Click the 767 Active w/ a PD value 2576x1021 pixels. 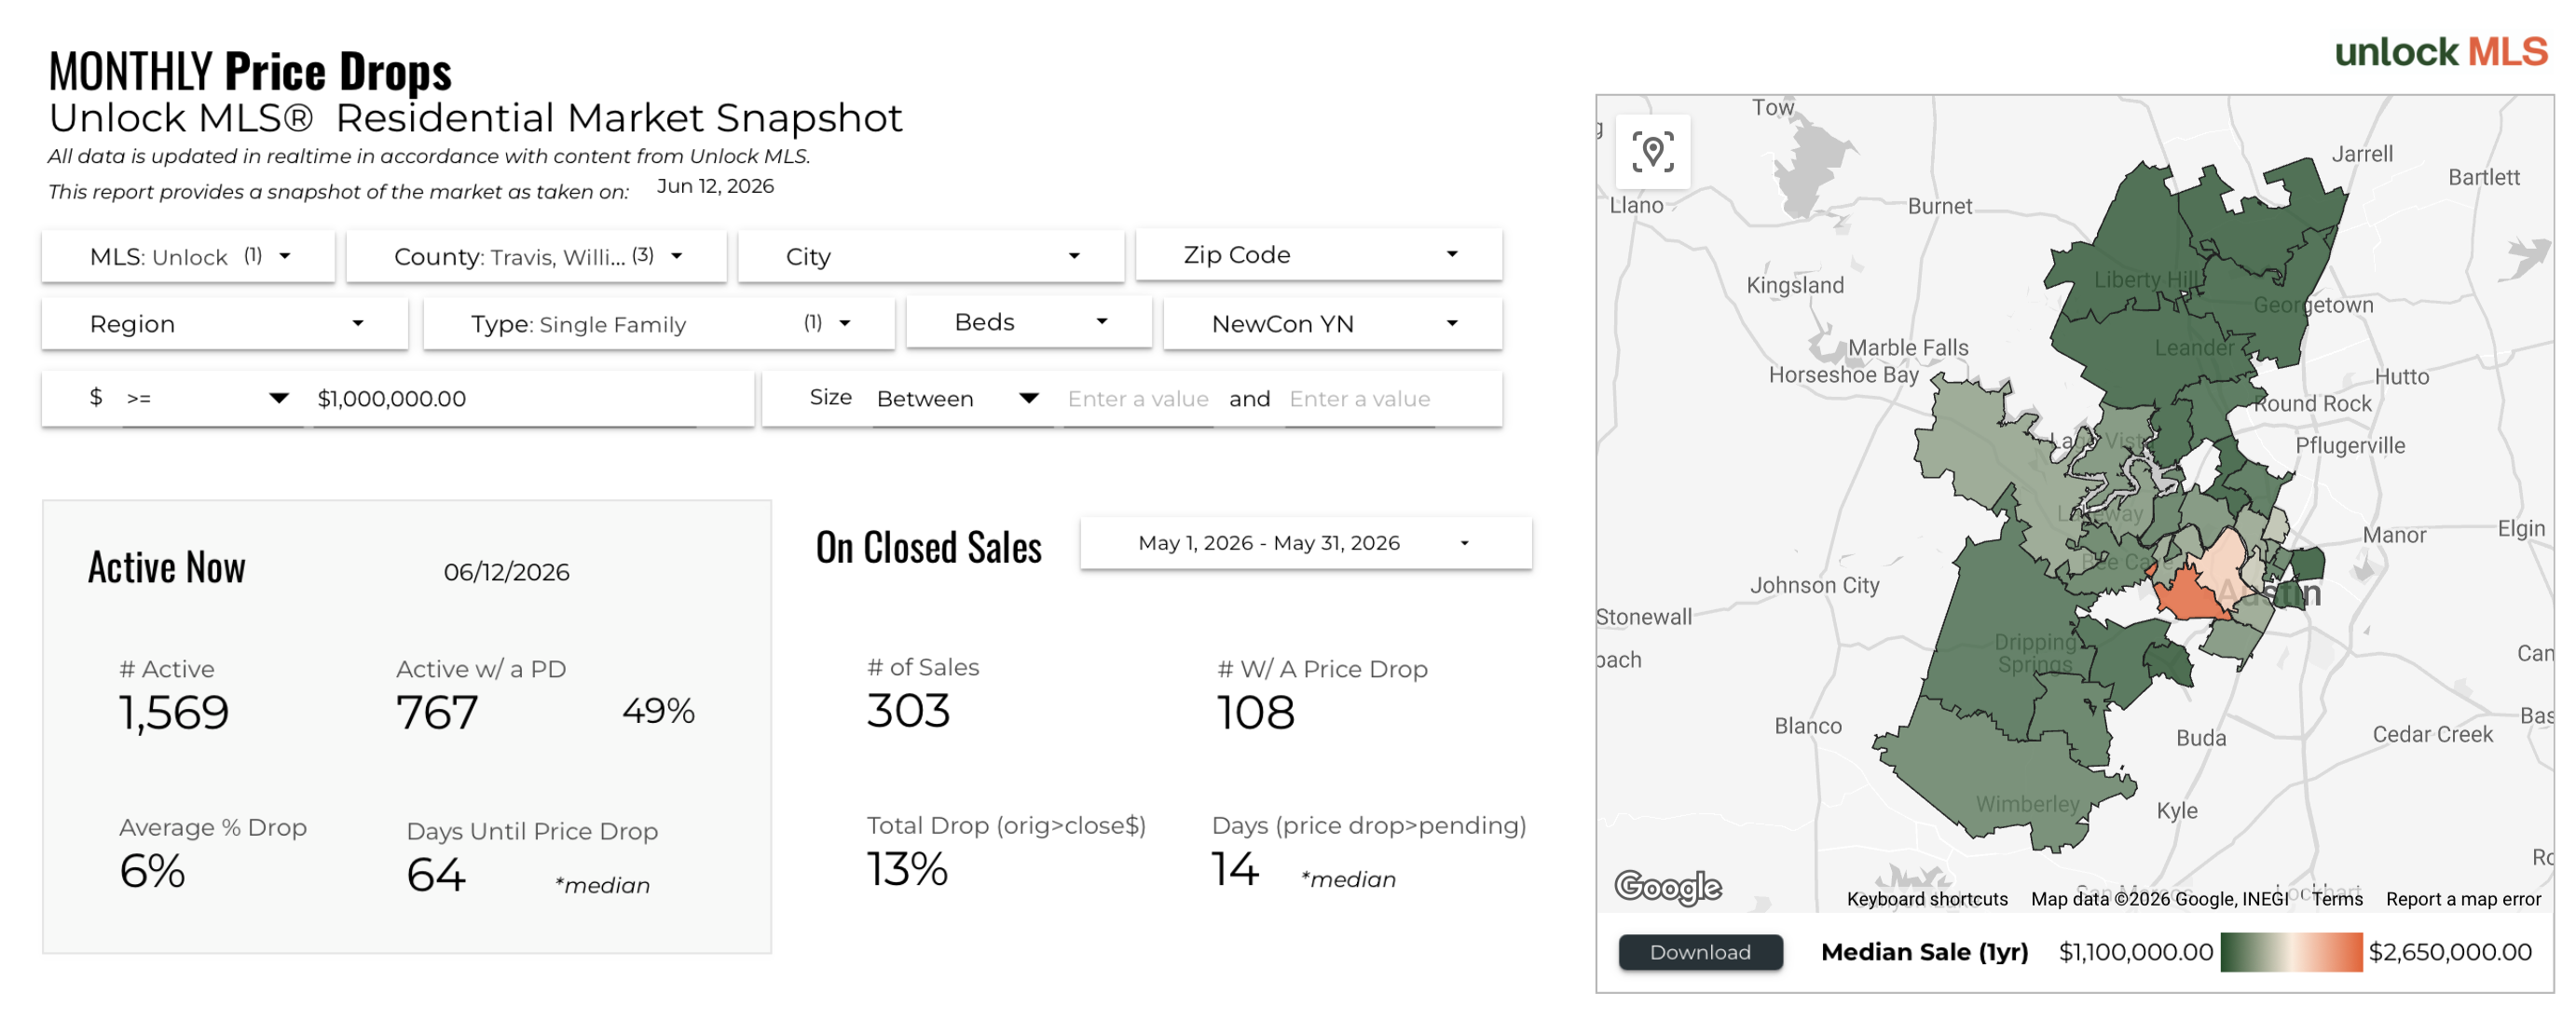[x=437, y=712]
